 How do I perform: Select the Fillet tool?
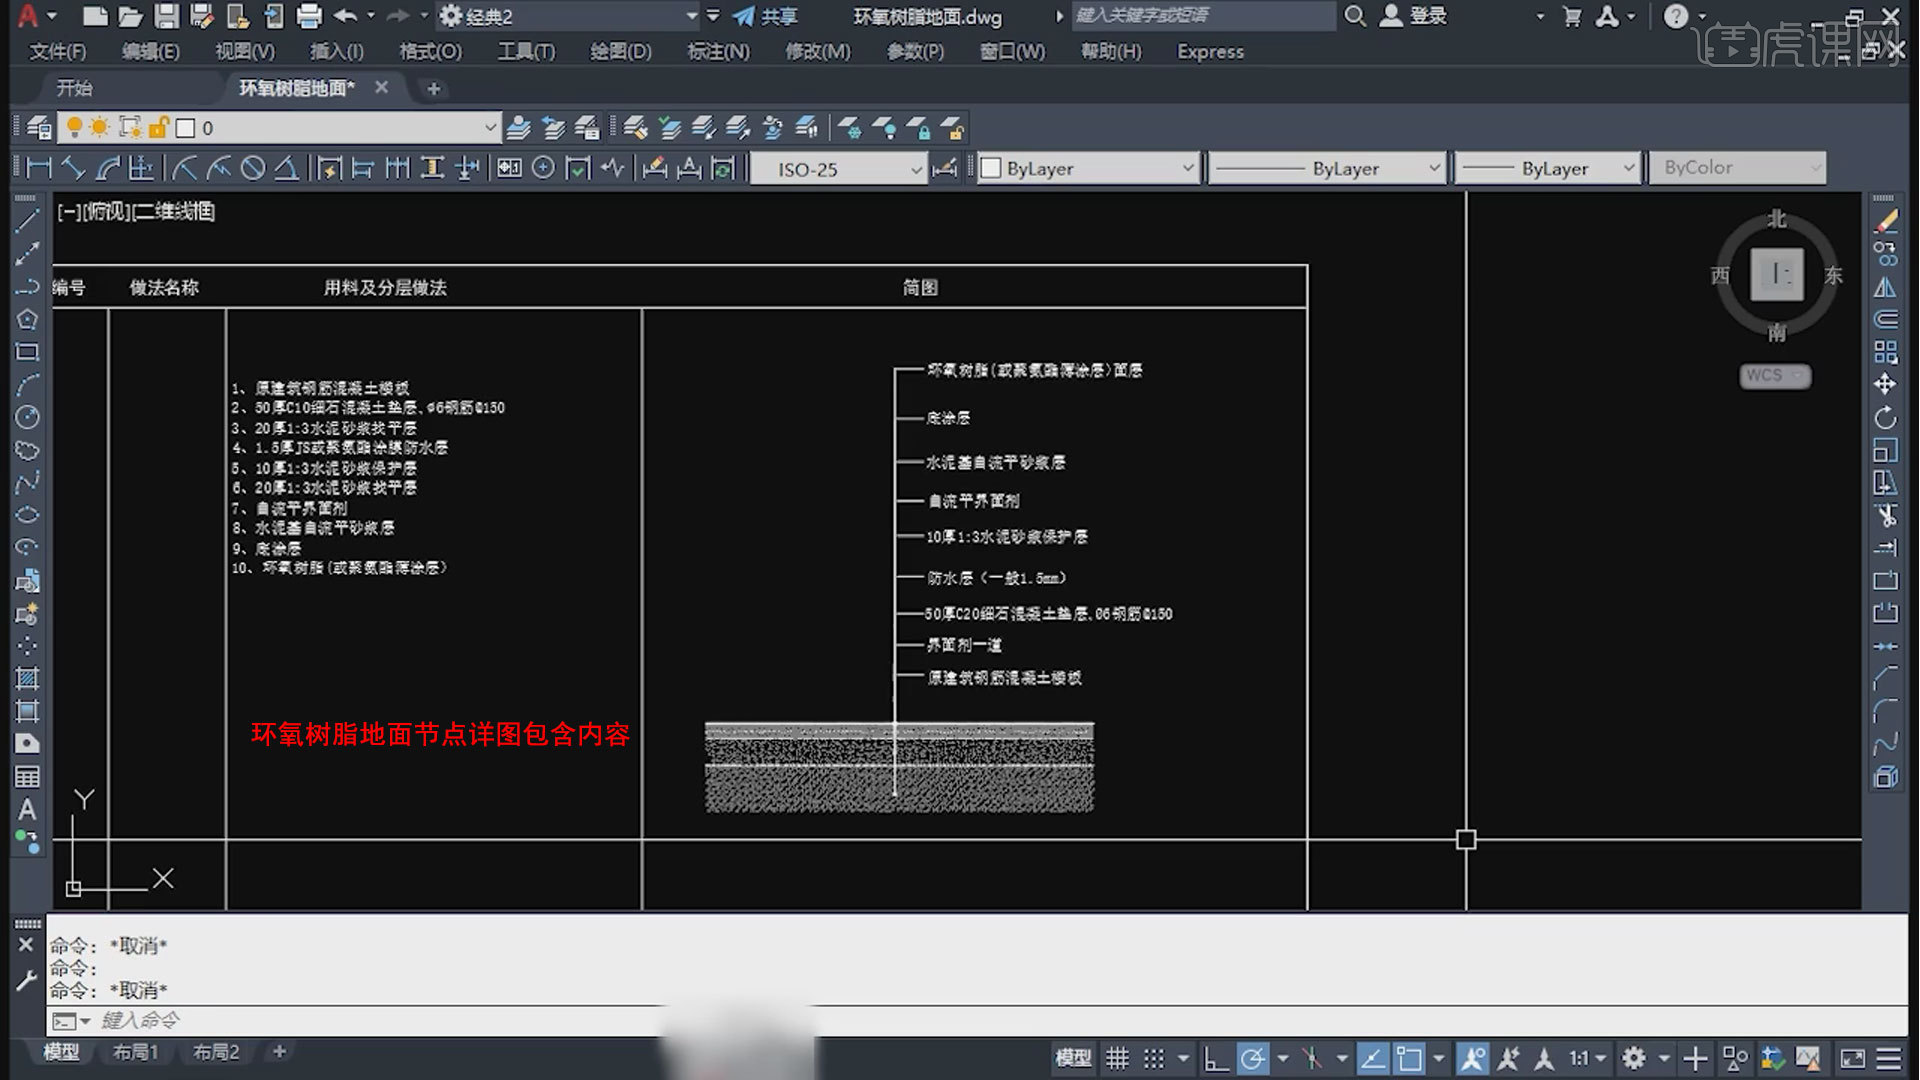coord(1885,711)
